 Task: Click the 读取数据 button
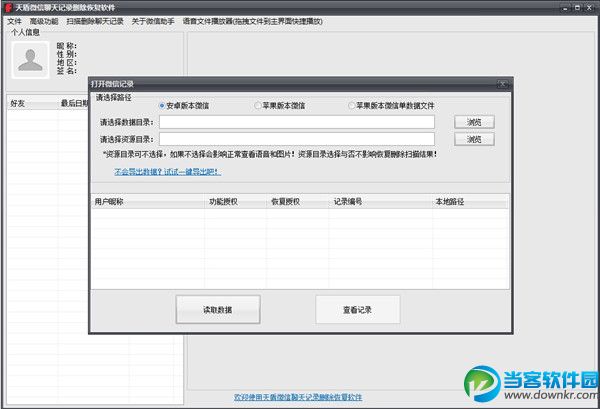218,310
